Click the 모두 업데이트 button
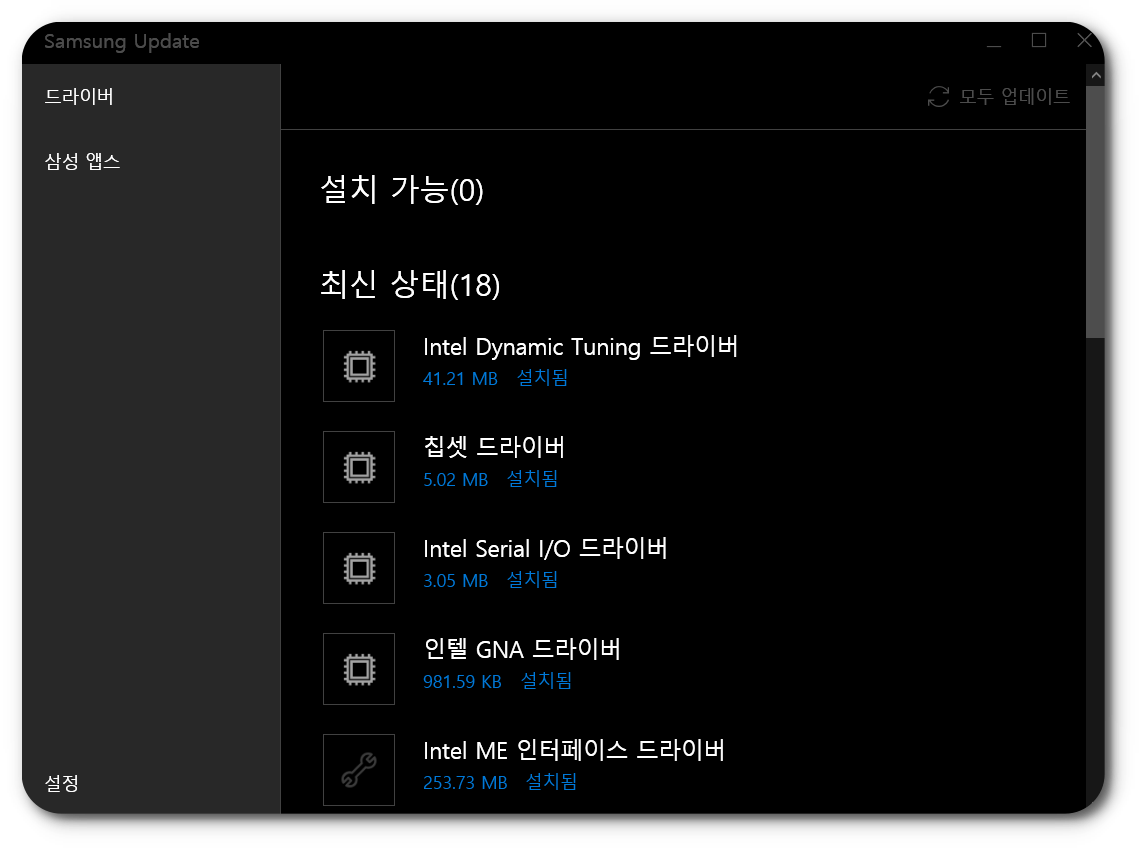This screenshot has height=848, width=1139. point(1015,96)
